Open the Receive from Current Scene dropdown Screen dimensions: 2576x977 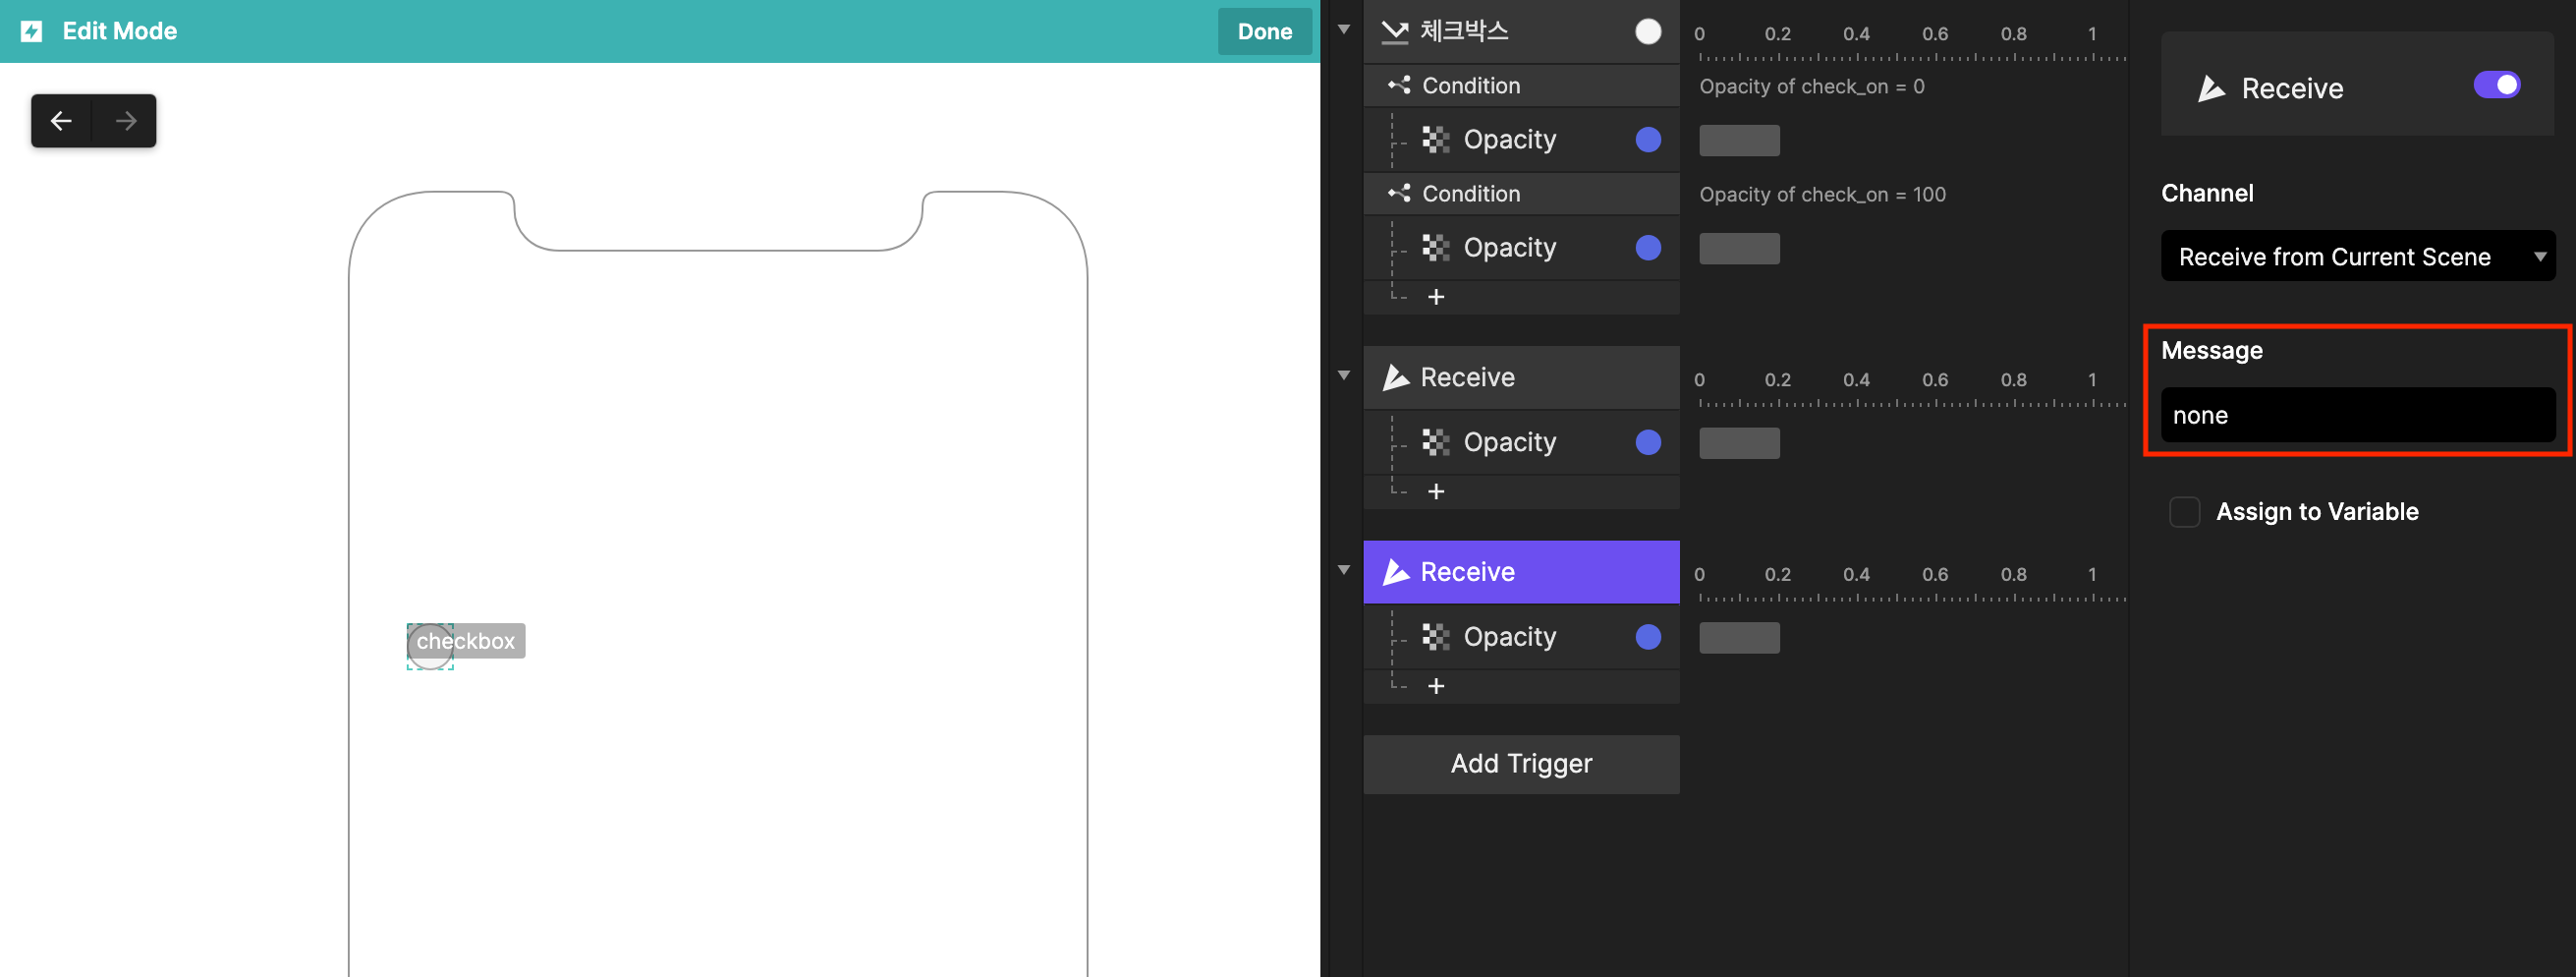(2357, 257)
